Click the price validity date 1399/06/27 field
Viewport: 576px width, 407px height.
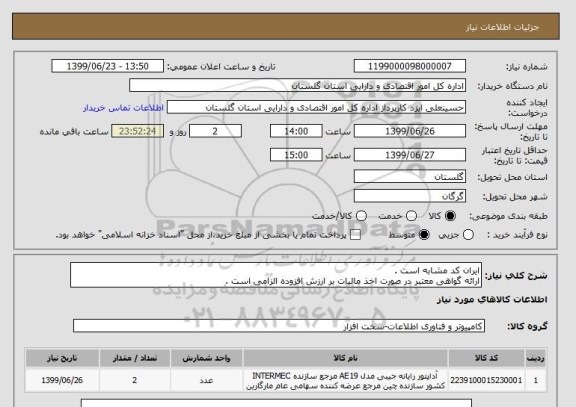[x=410, y=155]
